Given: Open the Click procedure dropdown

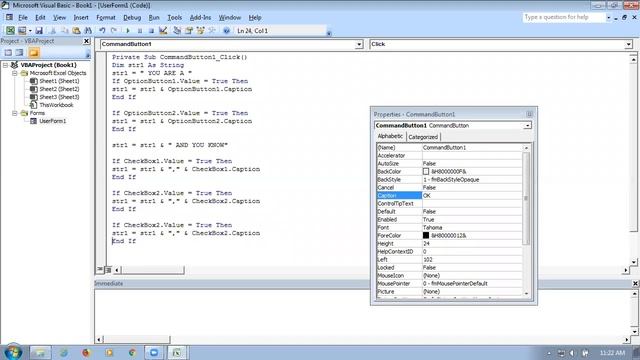Looking at the screenshot, I should [629, 44].
